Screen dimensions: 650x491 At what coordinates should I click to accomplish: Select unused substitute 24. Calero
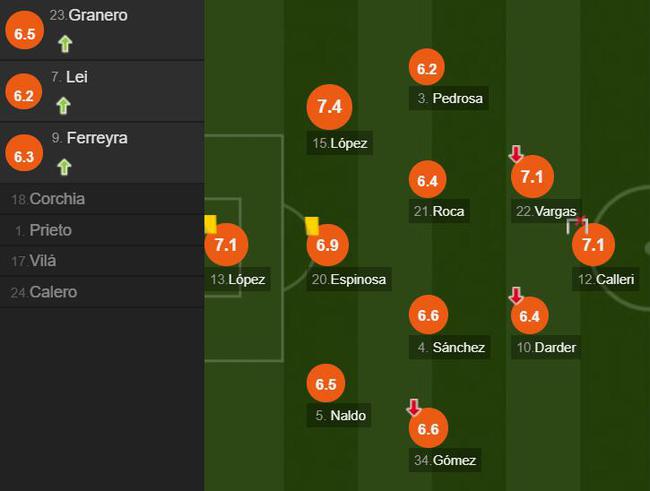click(x=102, y=292)
